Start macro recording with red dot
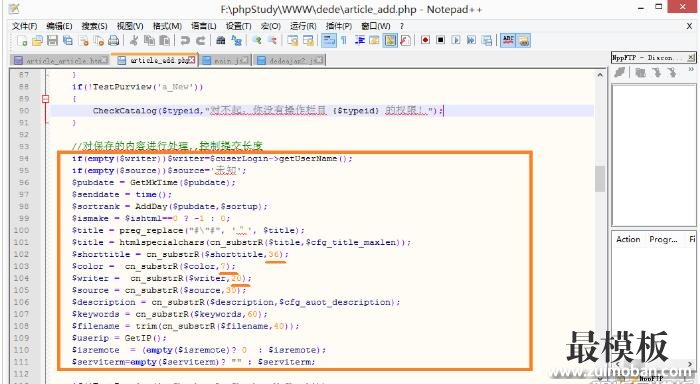The height and width of the screenshot is (384, 700). (425, 40)
